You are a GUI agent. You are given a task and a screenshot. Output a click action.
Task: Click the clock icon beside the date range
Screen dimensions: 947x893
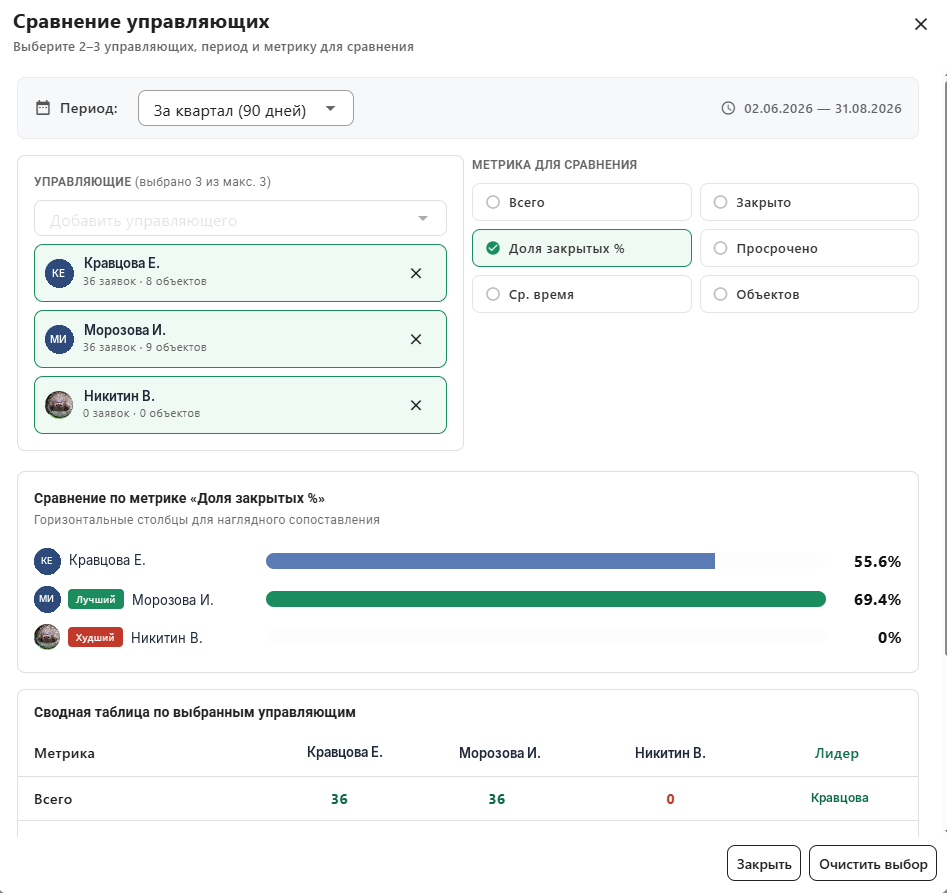[728, 108]
